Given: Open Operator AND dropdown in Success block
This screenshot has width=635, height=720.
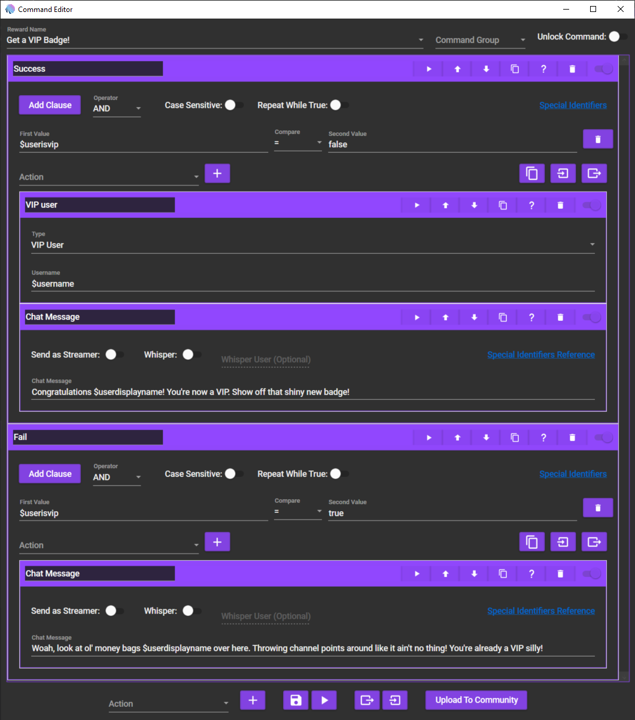Looking at the screenshot, I should (117, 108).
